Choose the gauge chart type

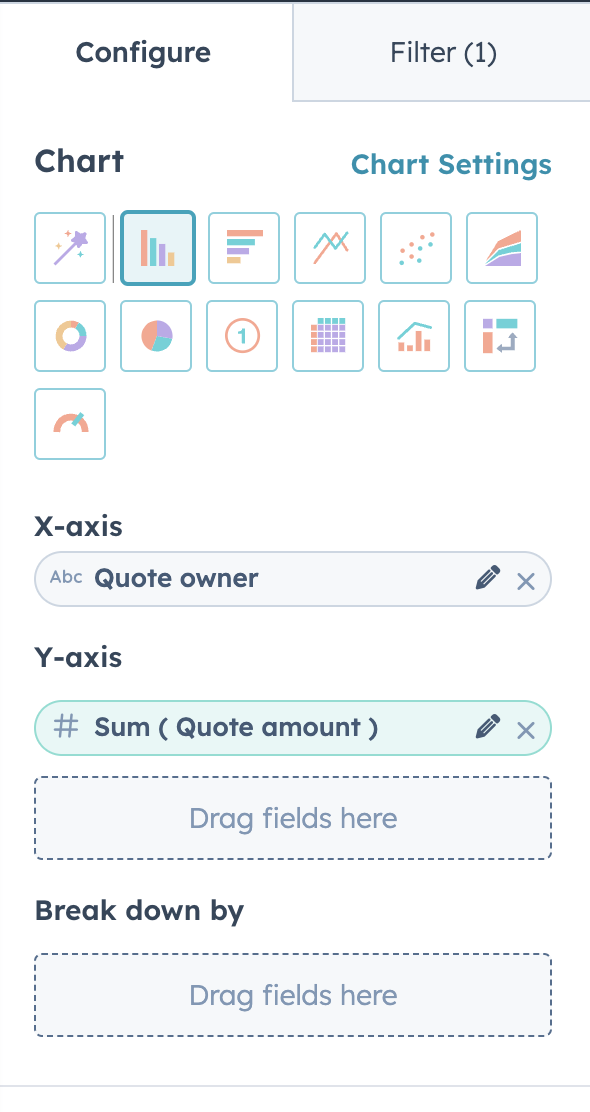(x=69, y=424)
